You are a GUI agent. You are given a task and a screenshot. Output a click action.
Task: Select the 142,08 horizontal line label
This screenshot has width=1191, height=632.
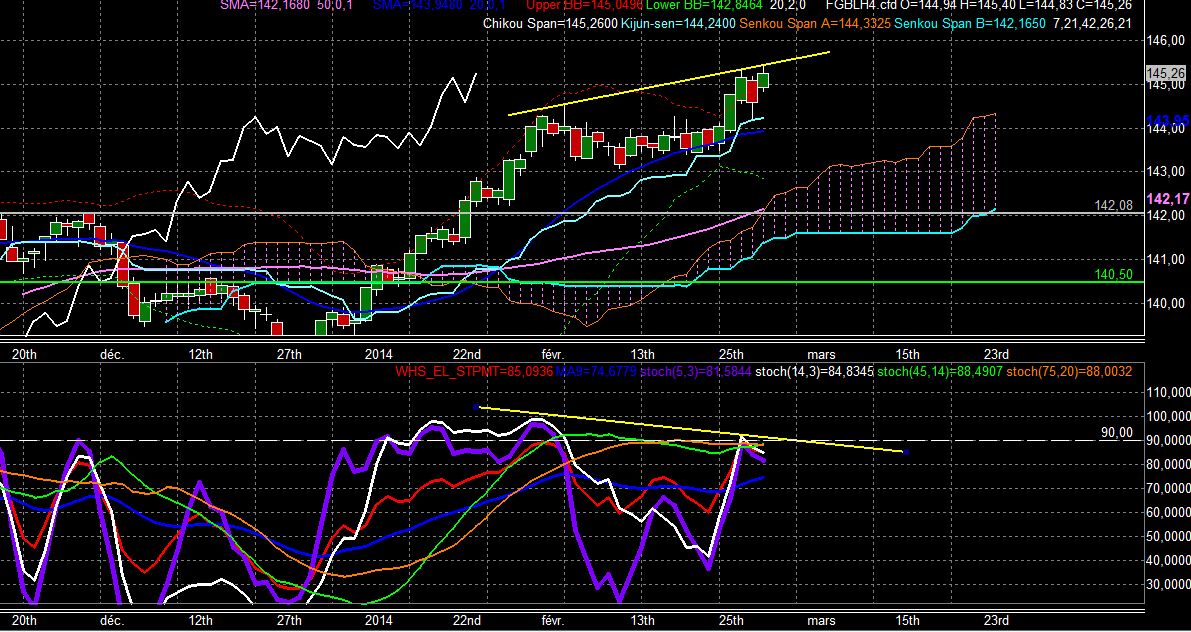(1114, 206)
